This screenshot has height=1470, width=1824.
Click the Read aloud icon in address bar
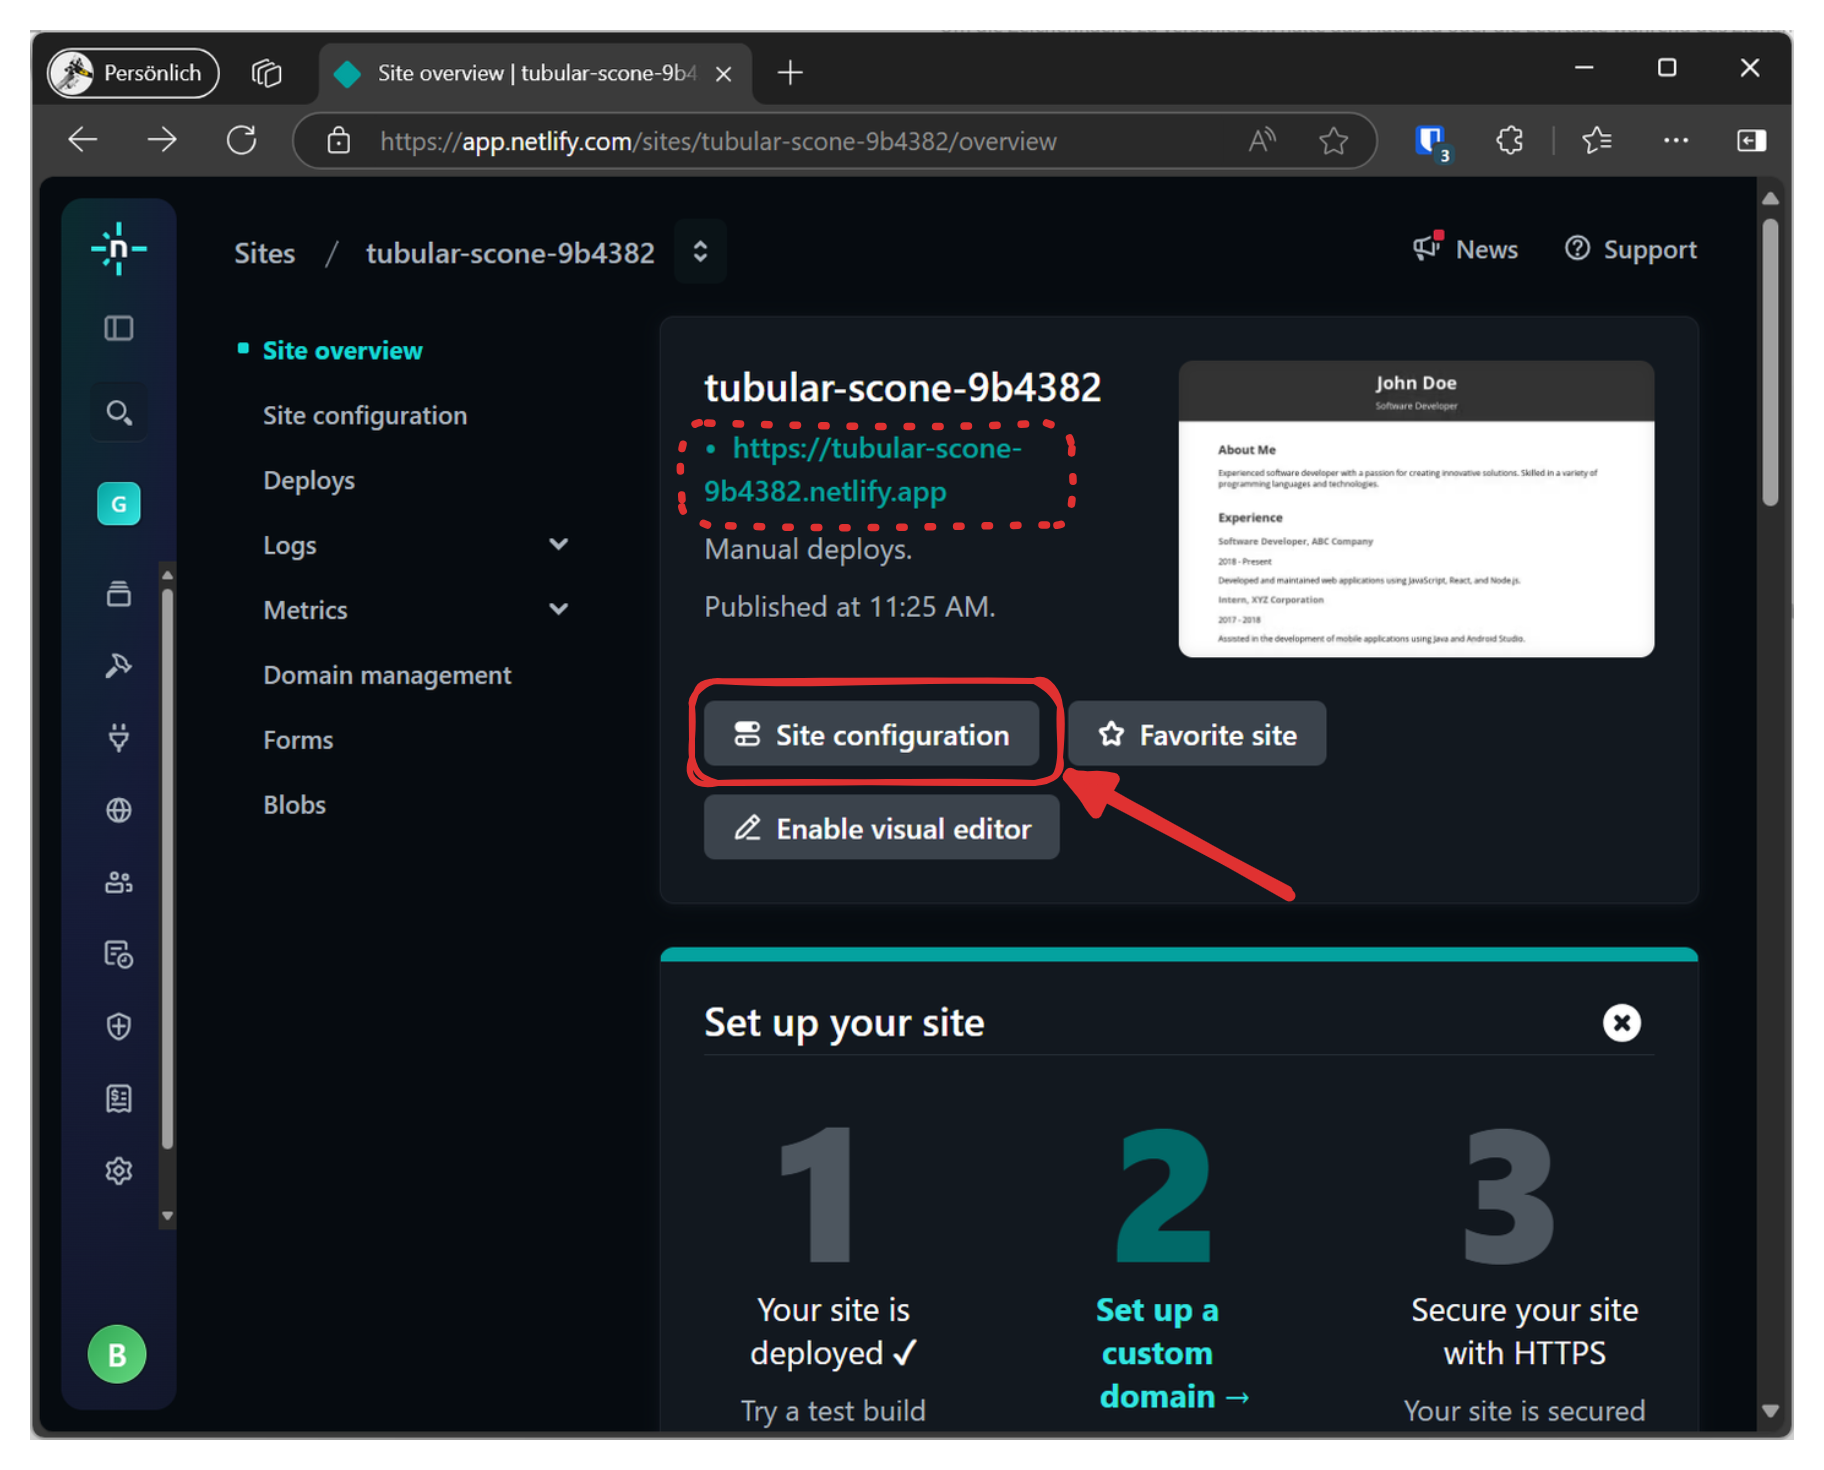(x=1262, y=141)
